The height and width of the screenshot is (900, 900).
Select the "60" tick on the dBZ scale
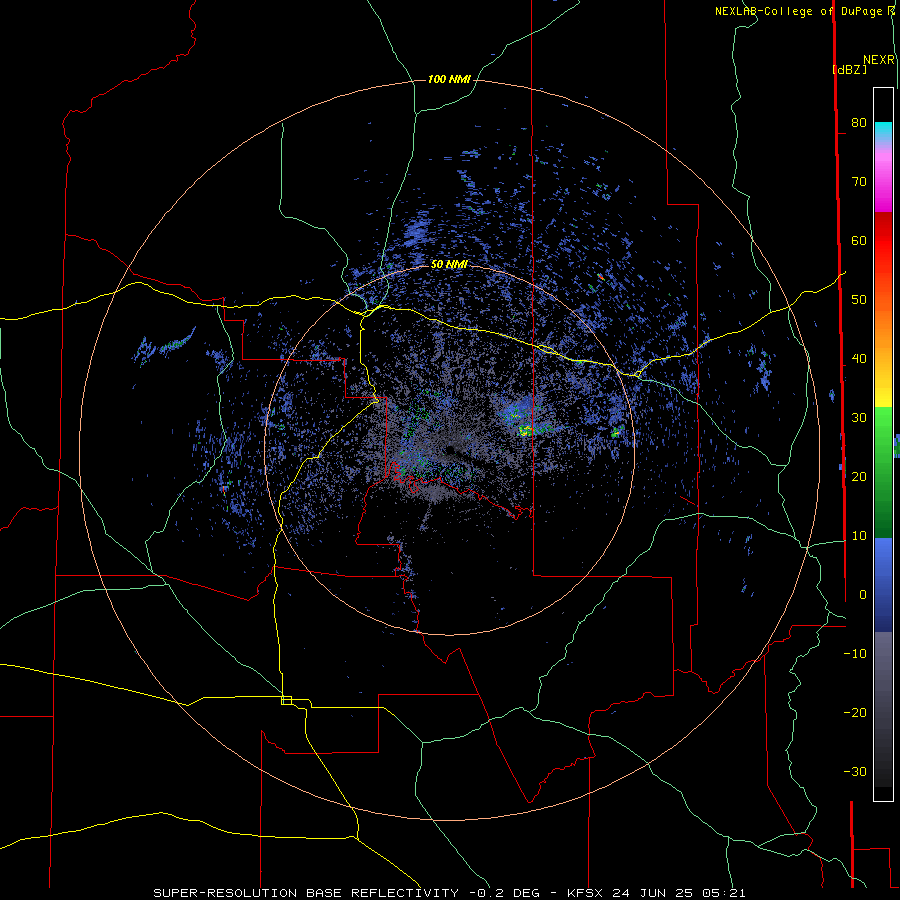coord(859,240)
